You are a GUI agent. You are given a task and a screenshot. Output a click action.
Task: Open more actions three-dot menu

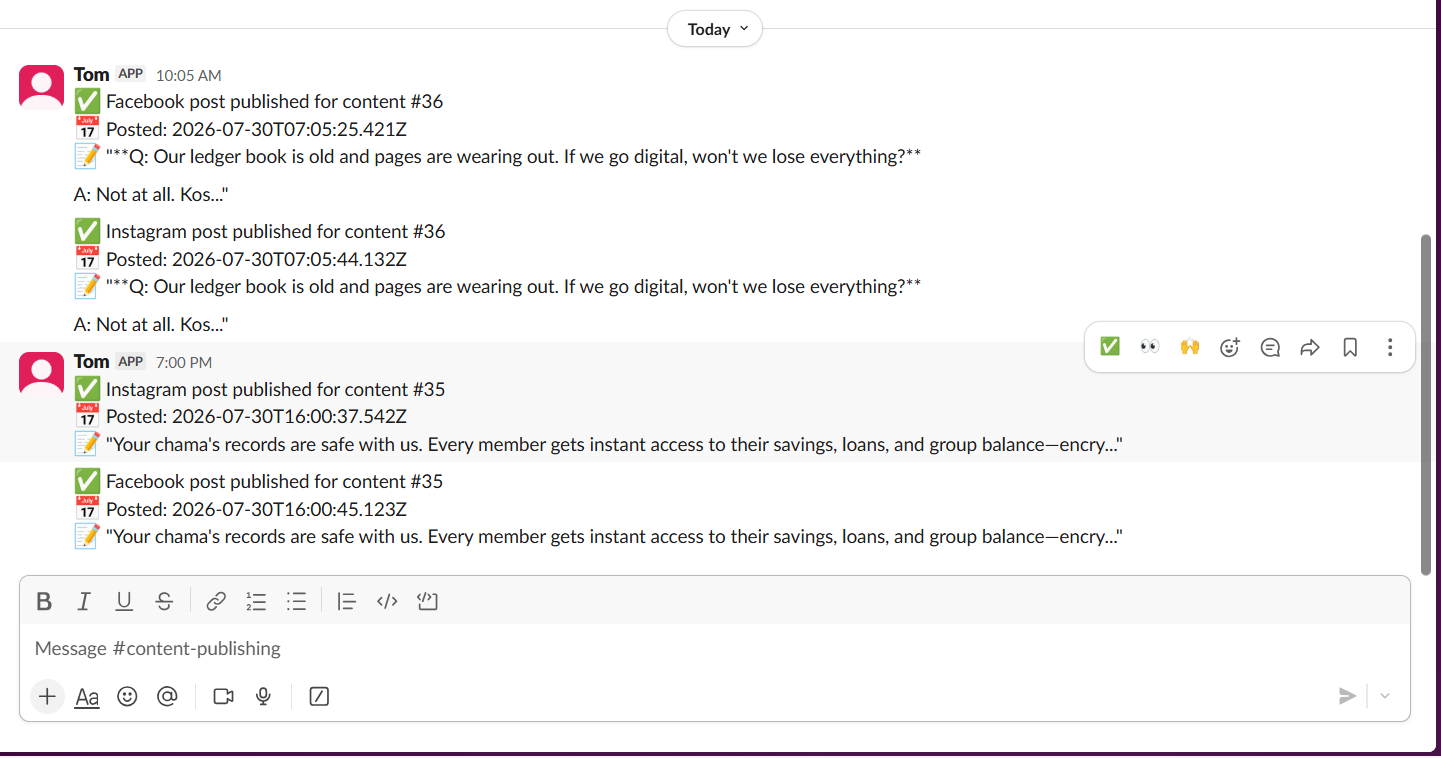[1390, 347]
